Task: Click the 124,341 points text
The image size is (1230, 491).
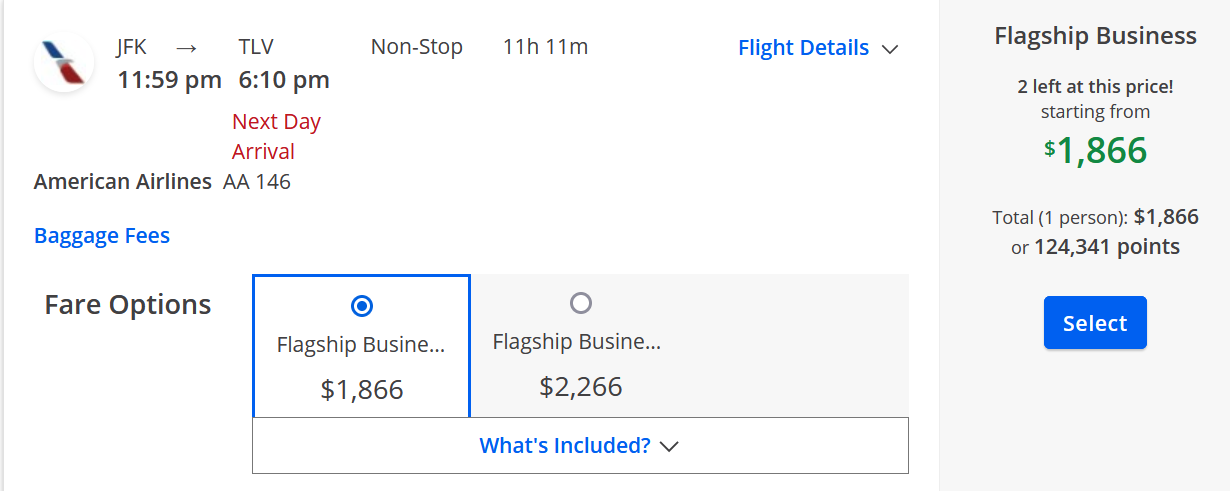Action: (x=1106, y=247)
